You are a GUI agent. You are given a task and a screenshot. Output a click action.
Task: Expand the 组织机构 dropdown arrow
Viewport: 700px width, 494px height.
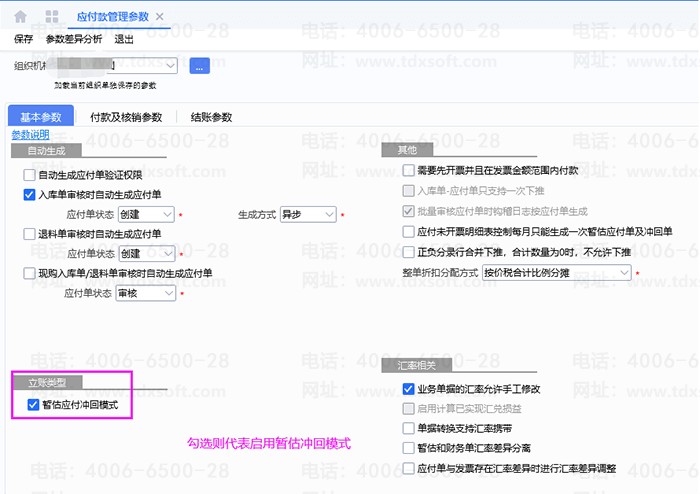(170, 66)
